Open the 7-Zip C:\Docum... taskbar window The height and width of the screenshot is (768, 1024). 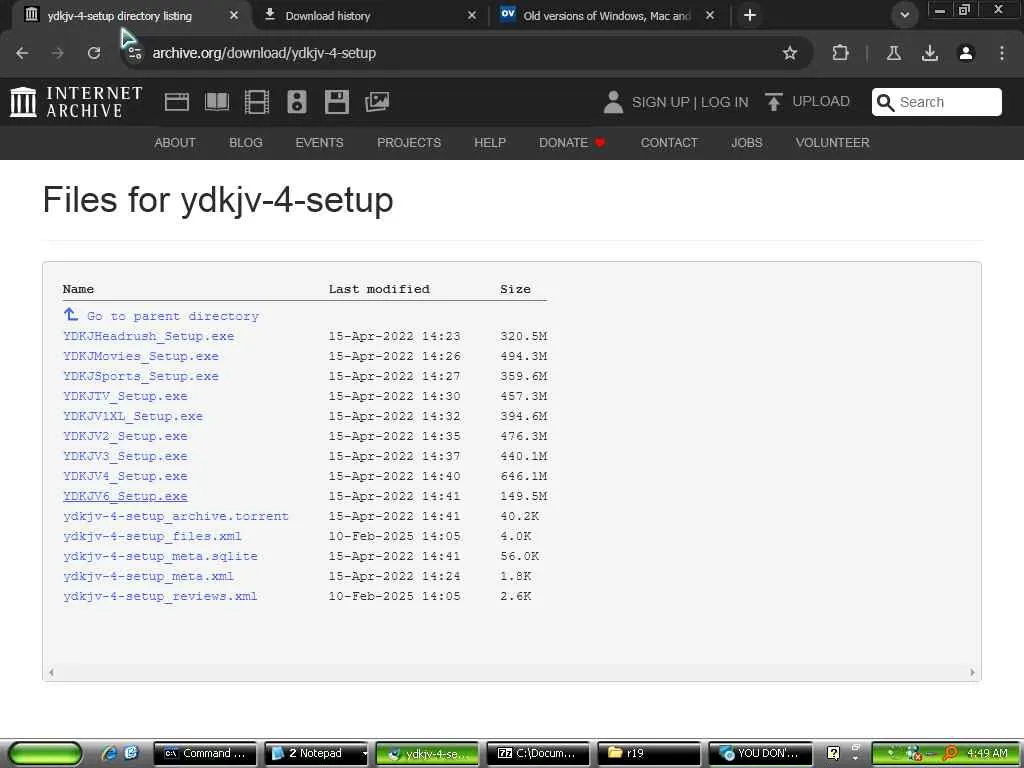(537, 754)
